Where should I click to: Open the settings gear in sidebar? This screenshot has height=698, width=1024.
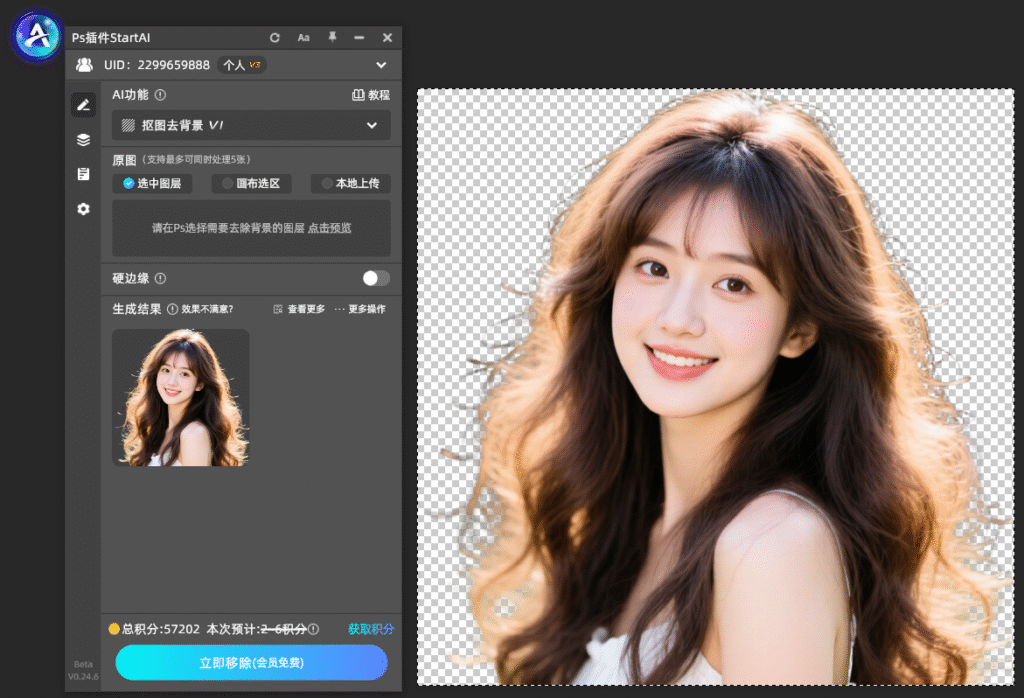[x=84, y=209]
